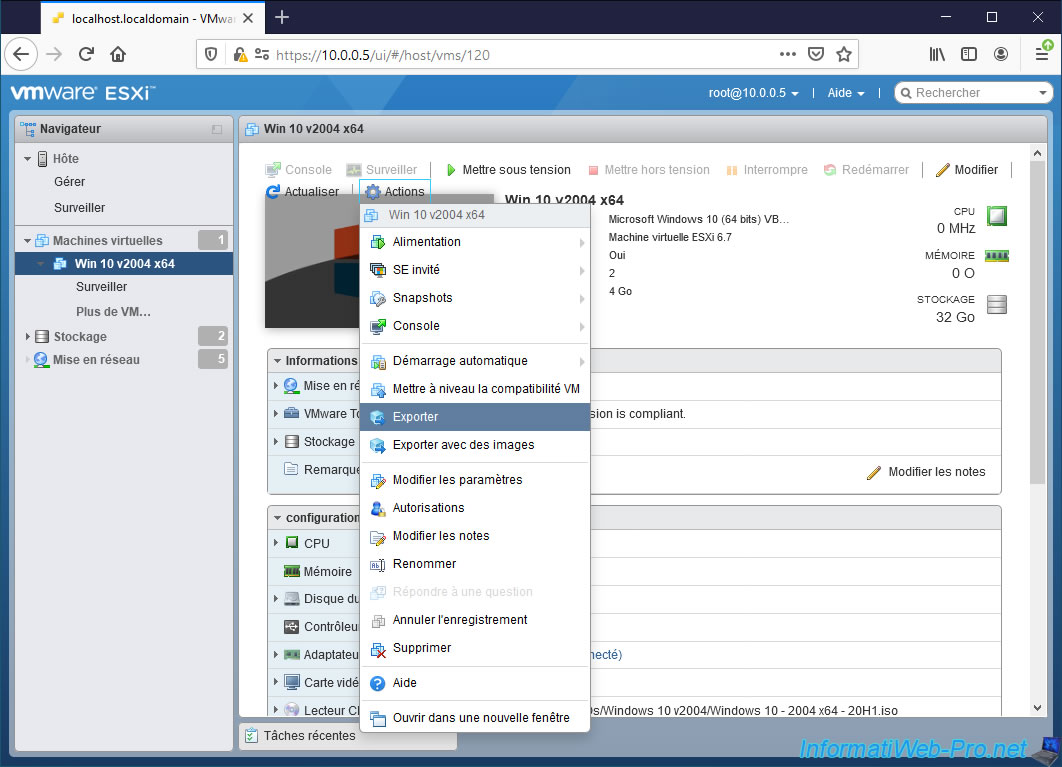Viewport: 1062px width, 767px height.
Task: Open the Firefox account icon
Action: pyautogui.click(x=1000, y=54)
